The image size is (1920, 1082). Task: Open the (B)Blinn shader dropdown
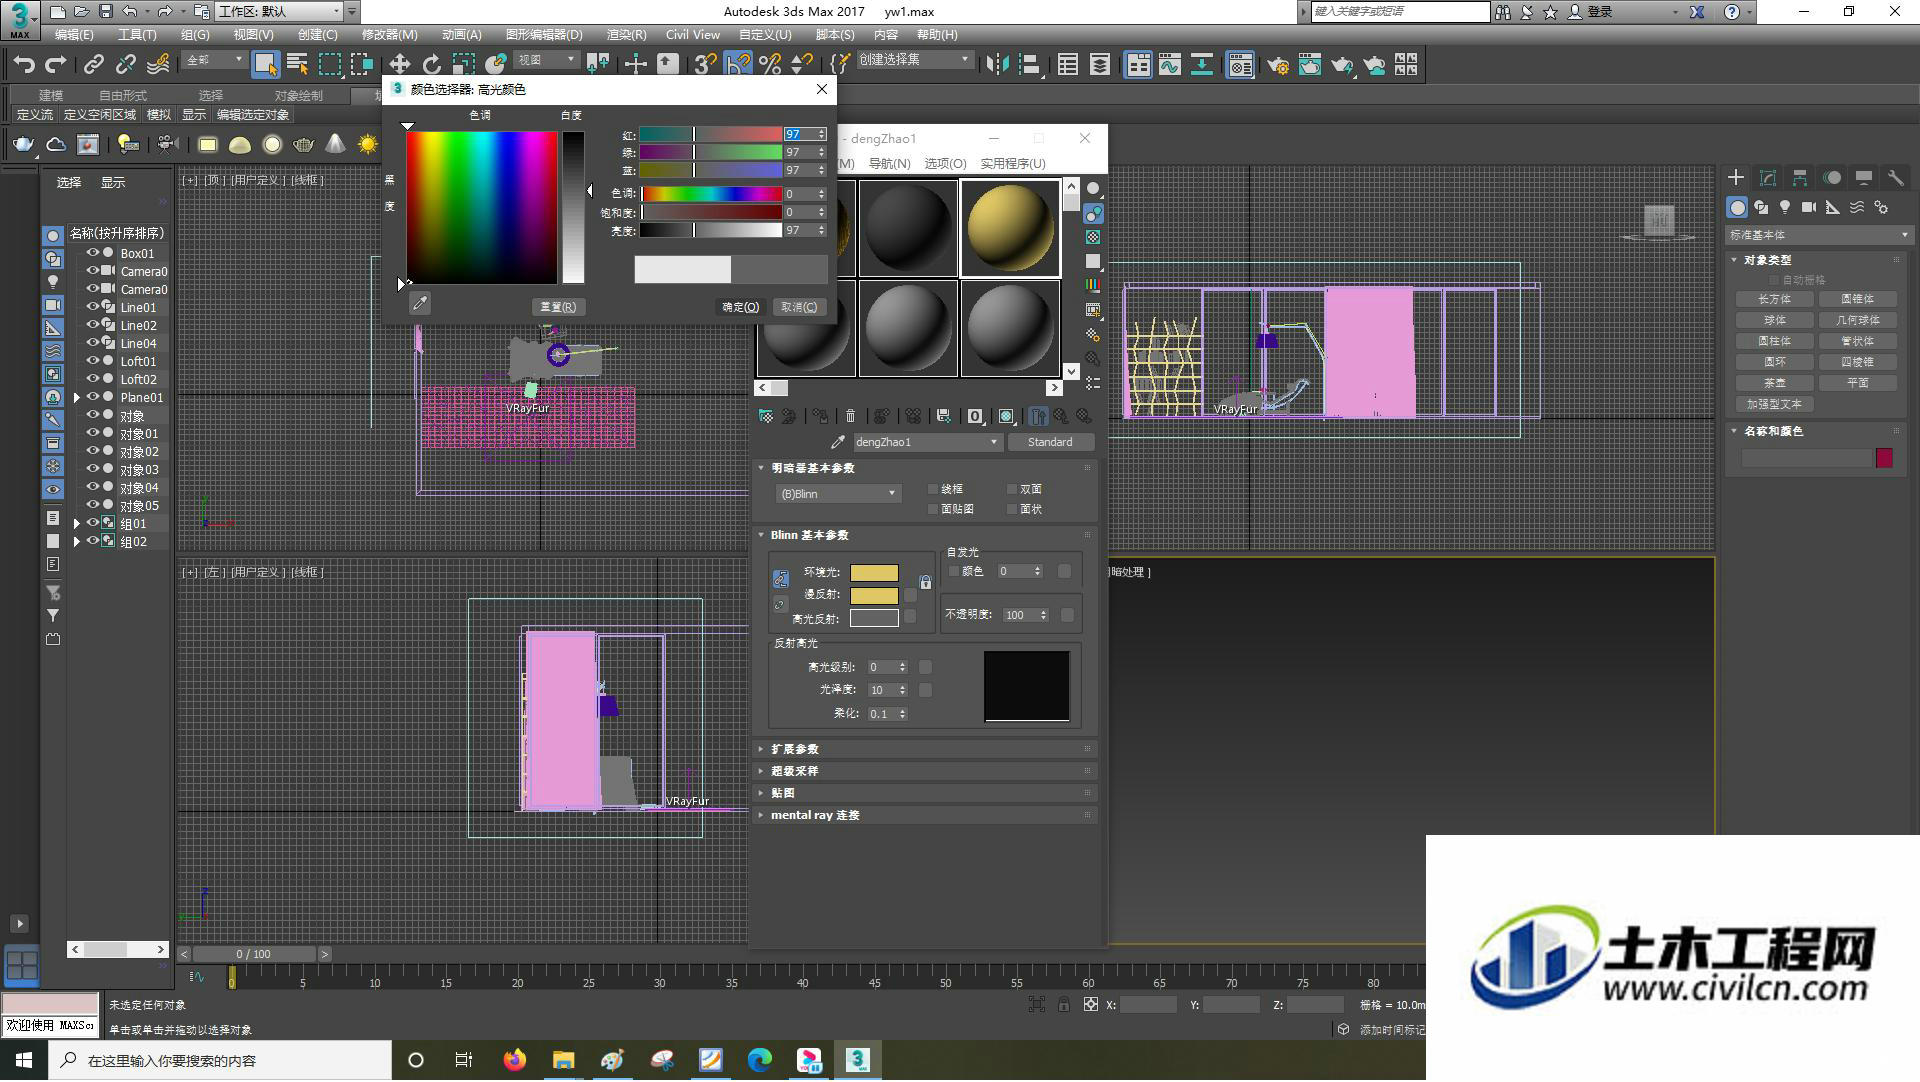pyautogui.click(x=838, y=494)
